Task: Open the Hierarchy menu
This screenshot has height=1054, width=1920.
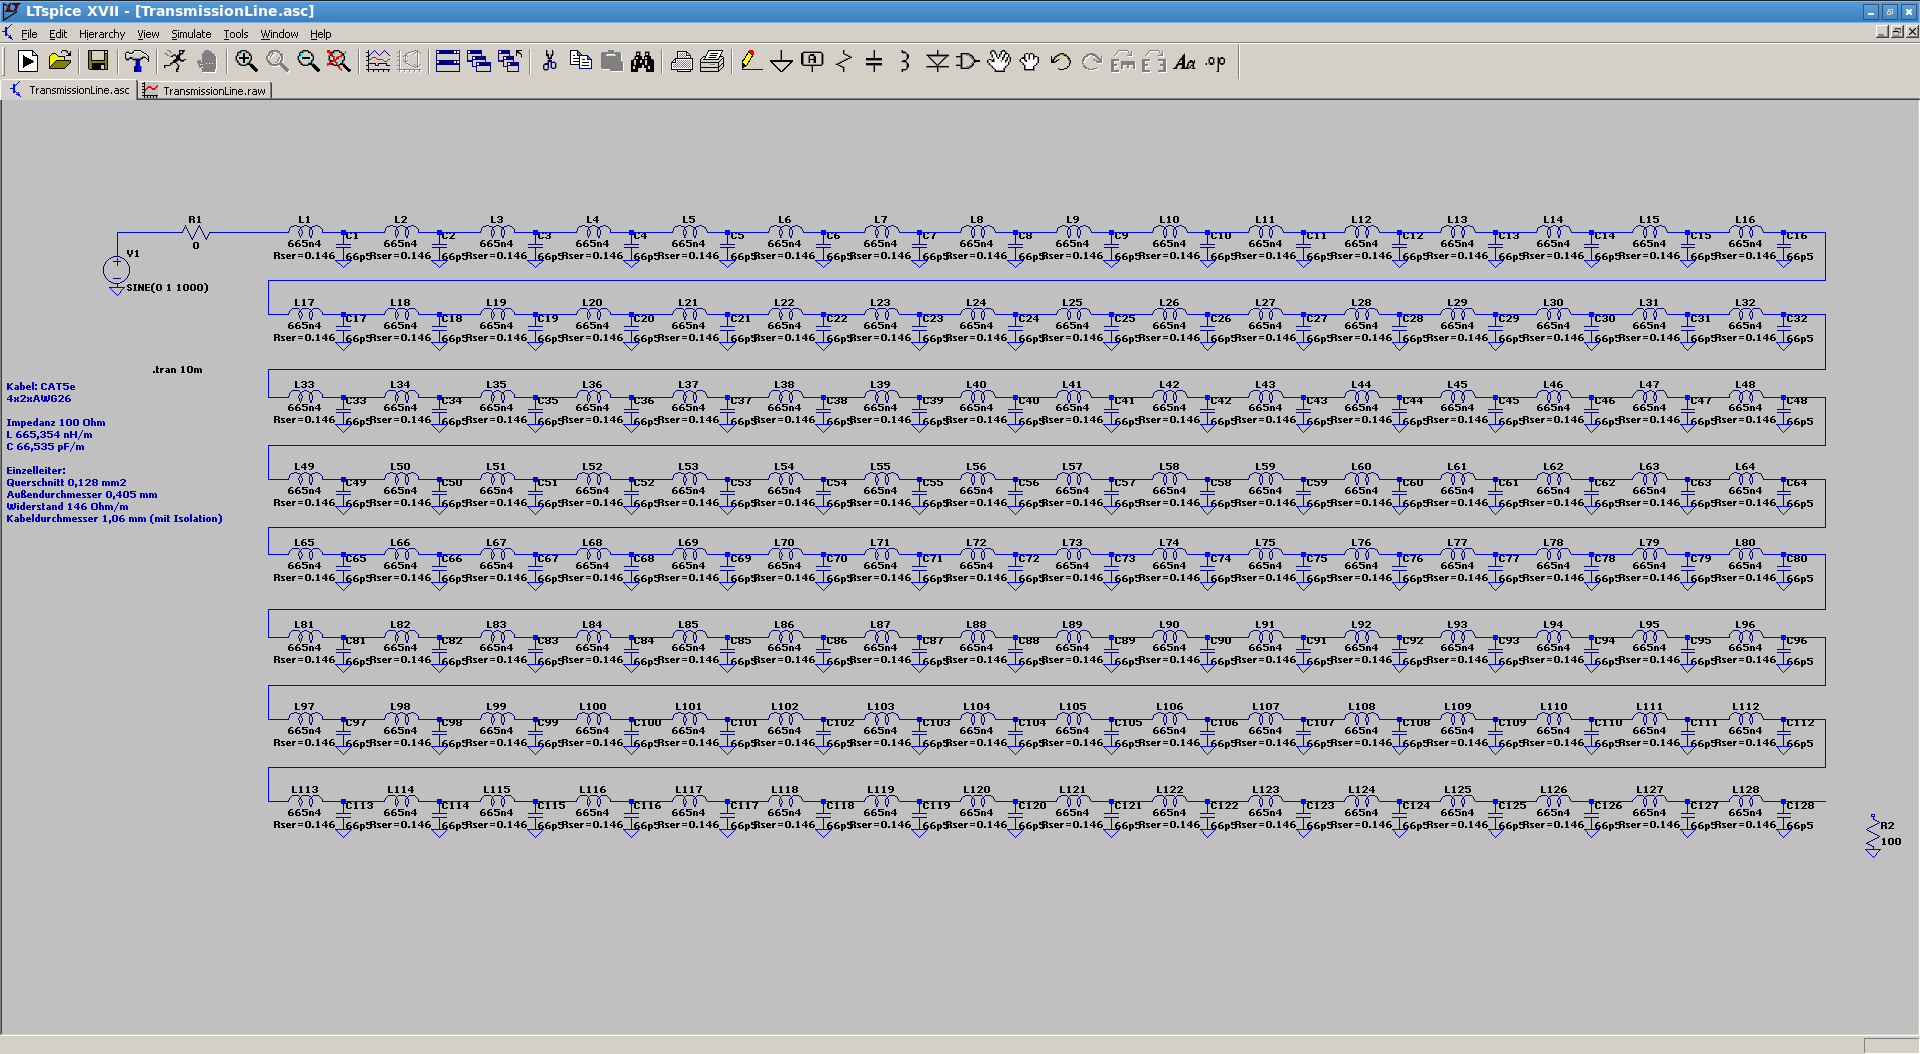Action: click(102, 34)
